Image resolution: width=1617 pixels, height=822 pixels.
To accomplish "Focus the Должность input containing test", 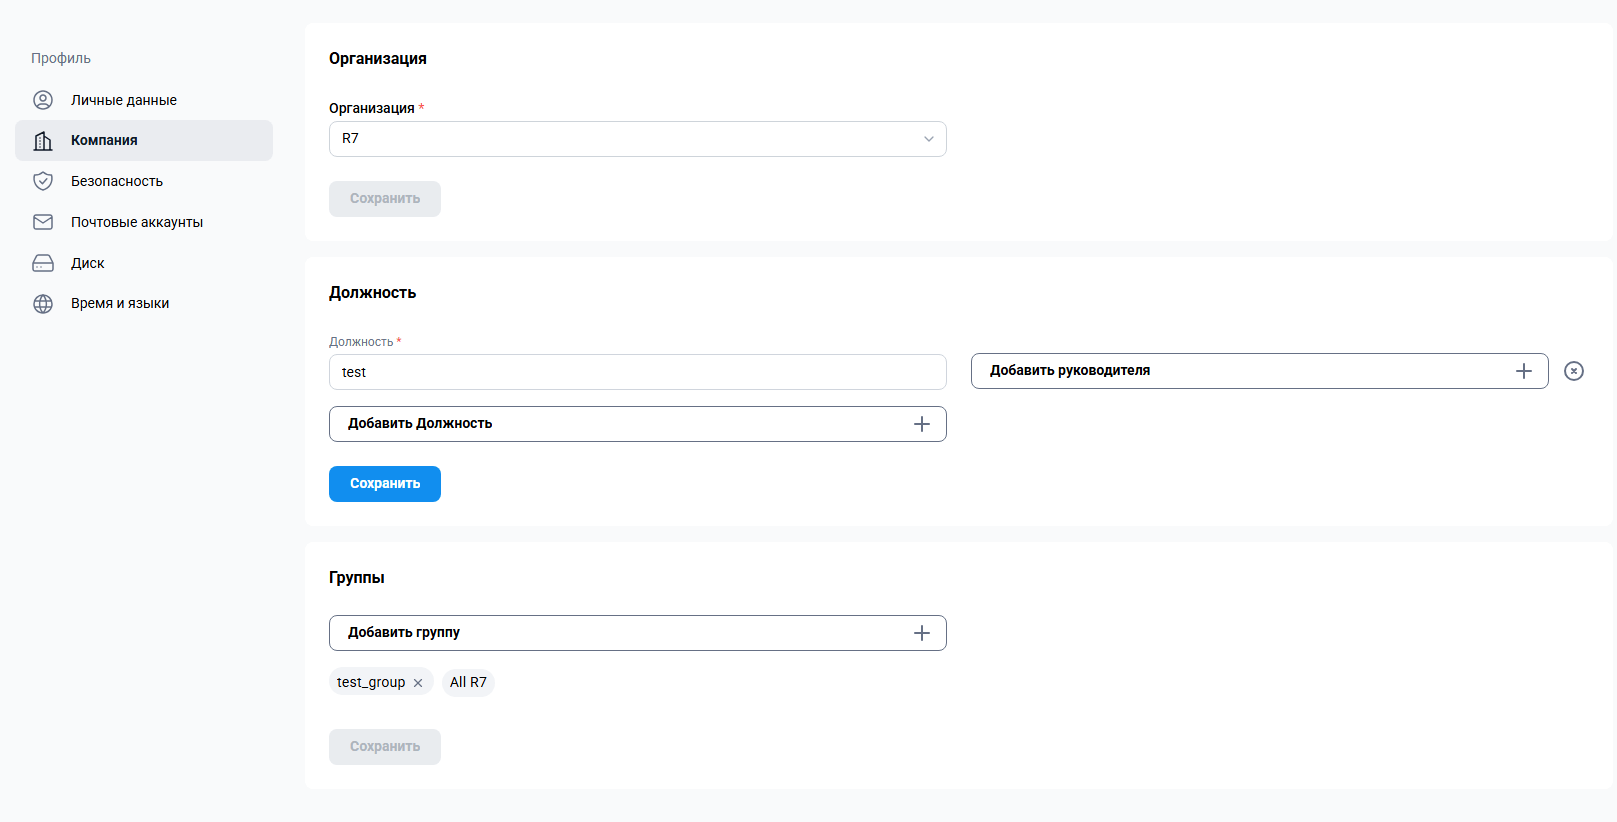I will (x=638, y=372).
